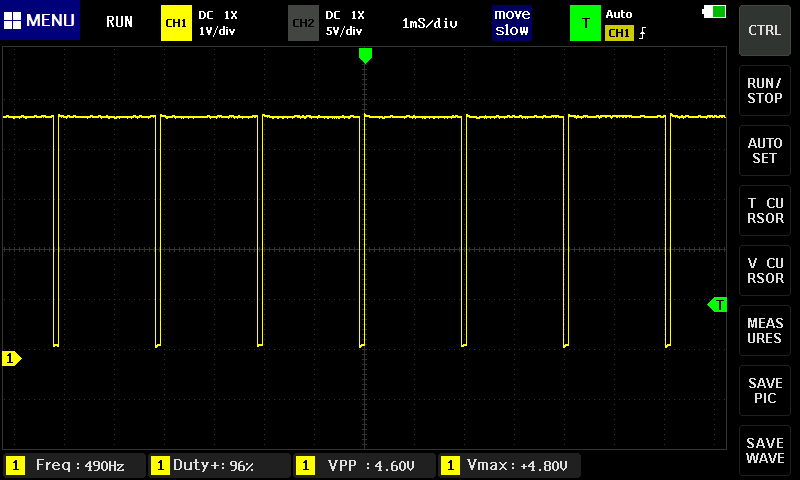Enable the T CURSOR button
This screenshot has height=480, width=800.
765,211
